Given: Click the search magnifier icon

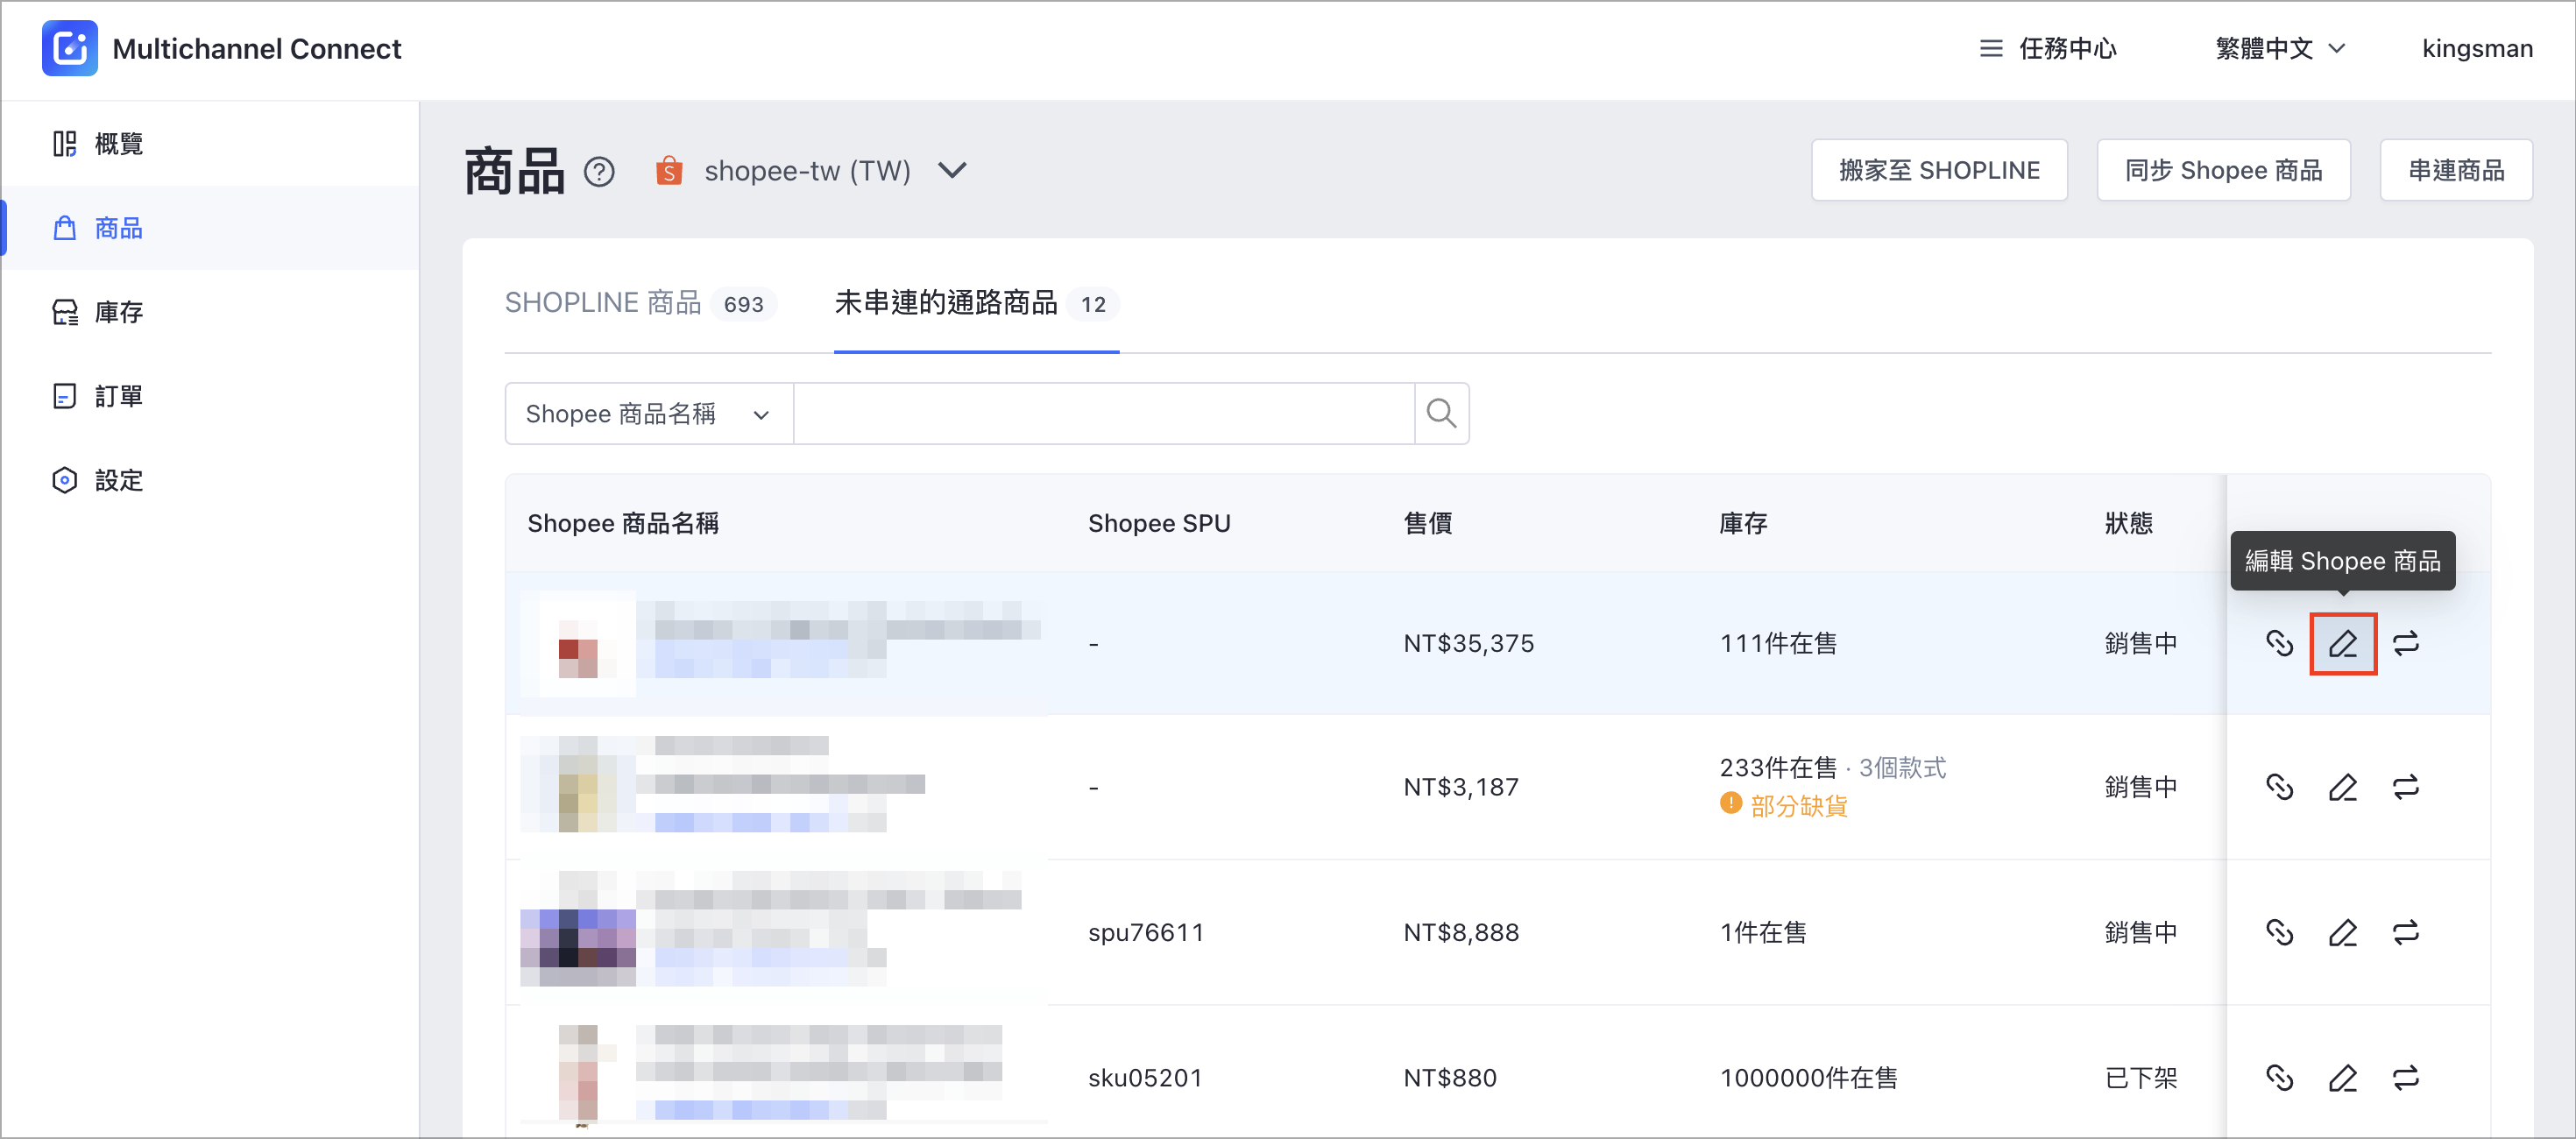Looking at the screenshot, I should click(x=1441, y=413).
